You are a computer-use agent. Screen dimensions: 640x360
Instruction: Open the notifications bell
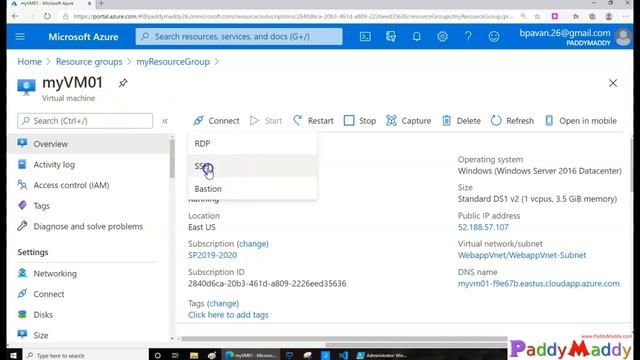416,37
